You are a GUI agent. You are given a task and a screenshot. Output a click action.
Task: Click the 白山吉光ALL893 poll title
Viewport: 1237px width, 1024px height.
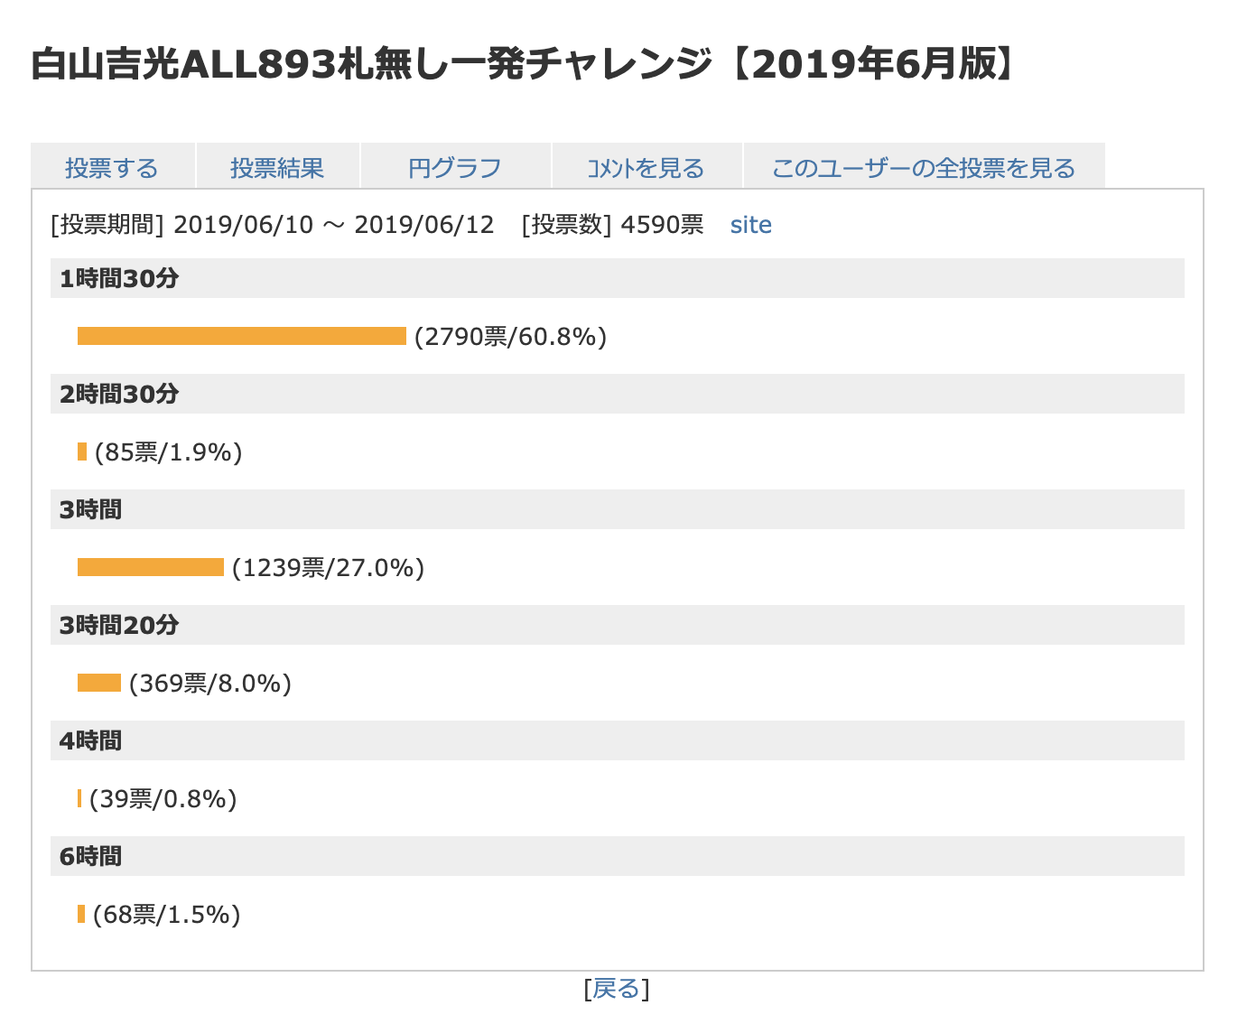click(x=522, y=65)
